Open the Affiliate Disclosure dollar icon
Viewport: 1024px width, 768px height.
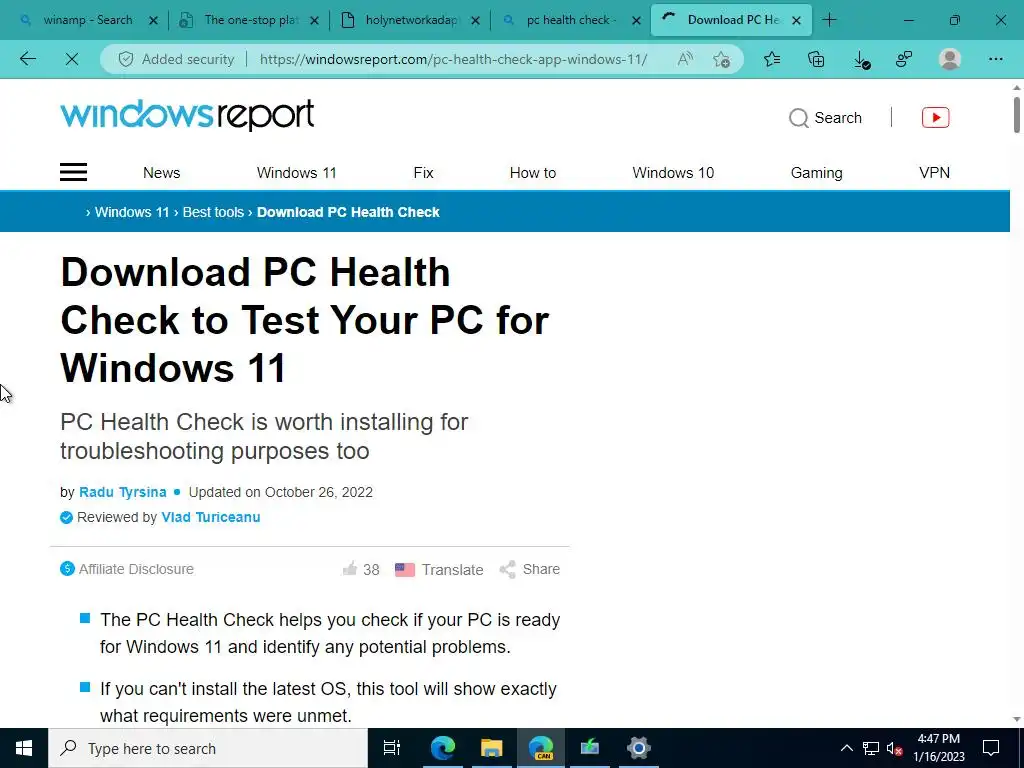click(x=67, y=569)
